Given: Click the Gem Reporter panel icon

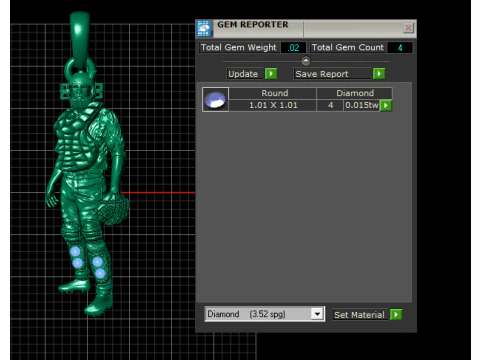Looking at the screenshot, I should [x=204, y=28].
